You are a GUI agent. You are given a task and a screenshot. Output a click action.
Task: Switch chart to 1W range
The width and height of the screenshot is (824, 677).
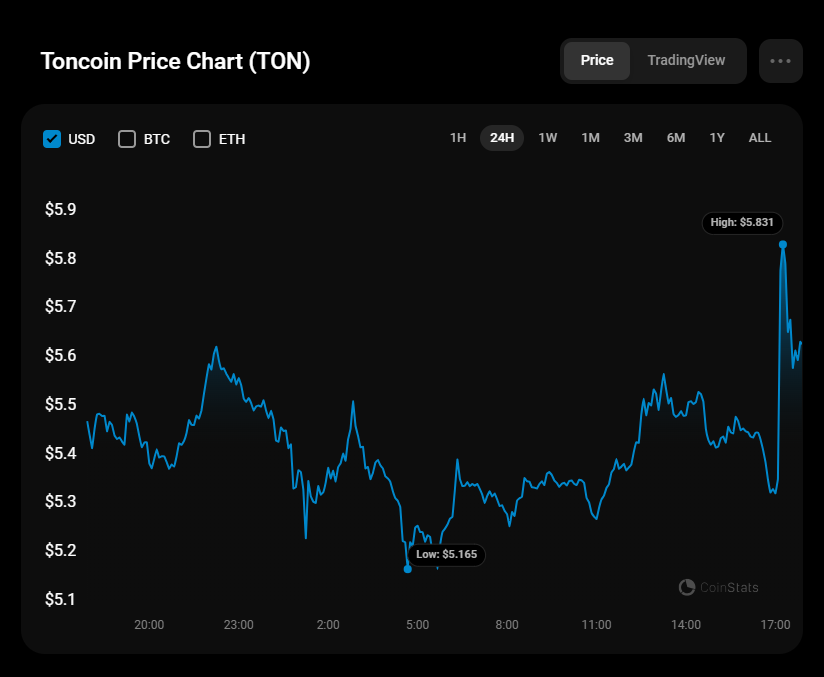click(548, 138)
